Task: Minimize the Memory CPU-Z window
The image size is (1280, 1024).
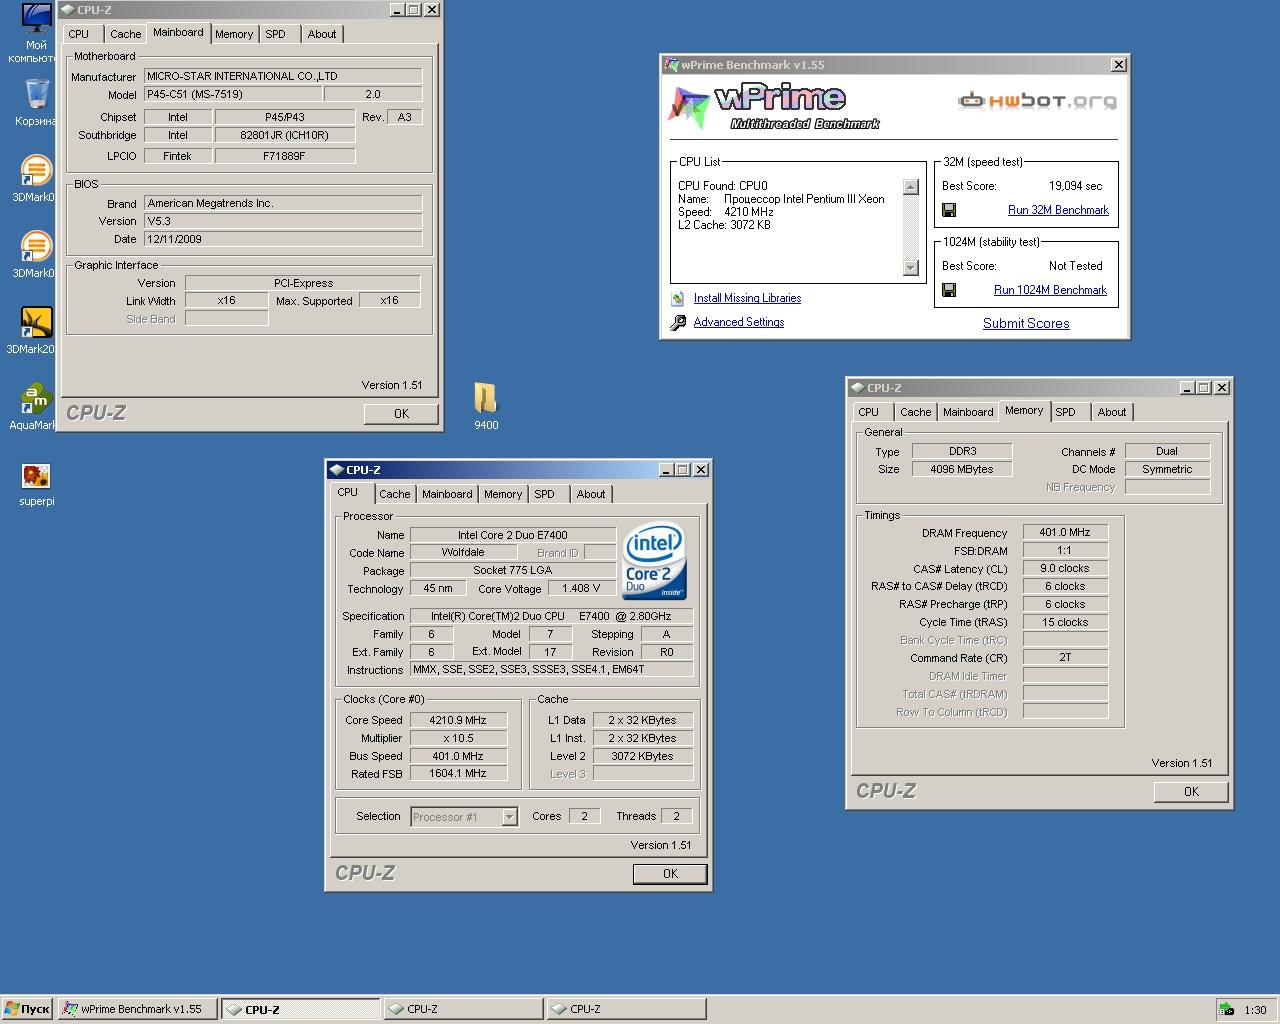Action: pyautogui.click(x=1186, y=388)
